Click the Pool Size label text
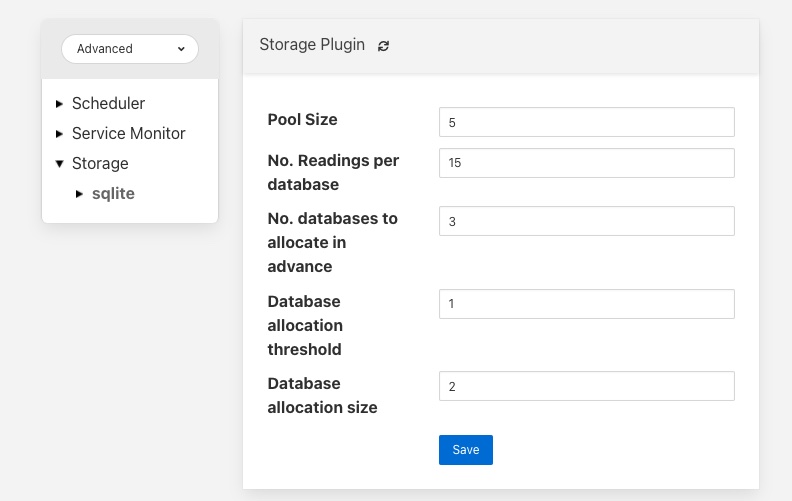Screen dimensions: 792x501 tap(302, 120)
